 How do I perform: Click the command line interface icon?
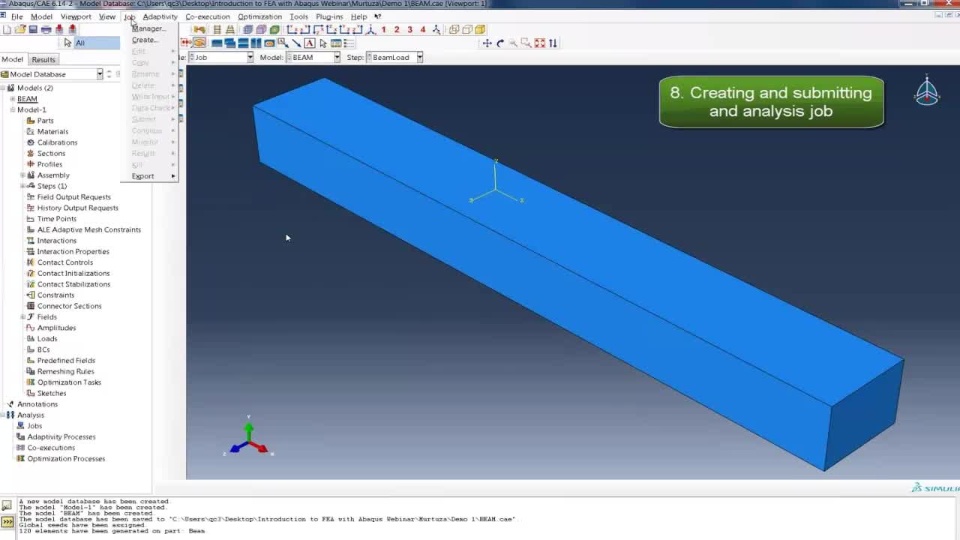(x=7, y=522)
